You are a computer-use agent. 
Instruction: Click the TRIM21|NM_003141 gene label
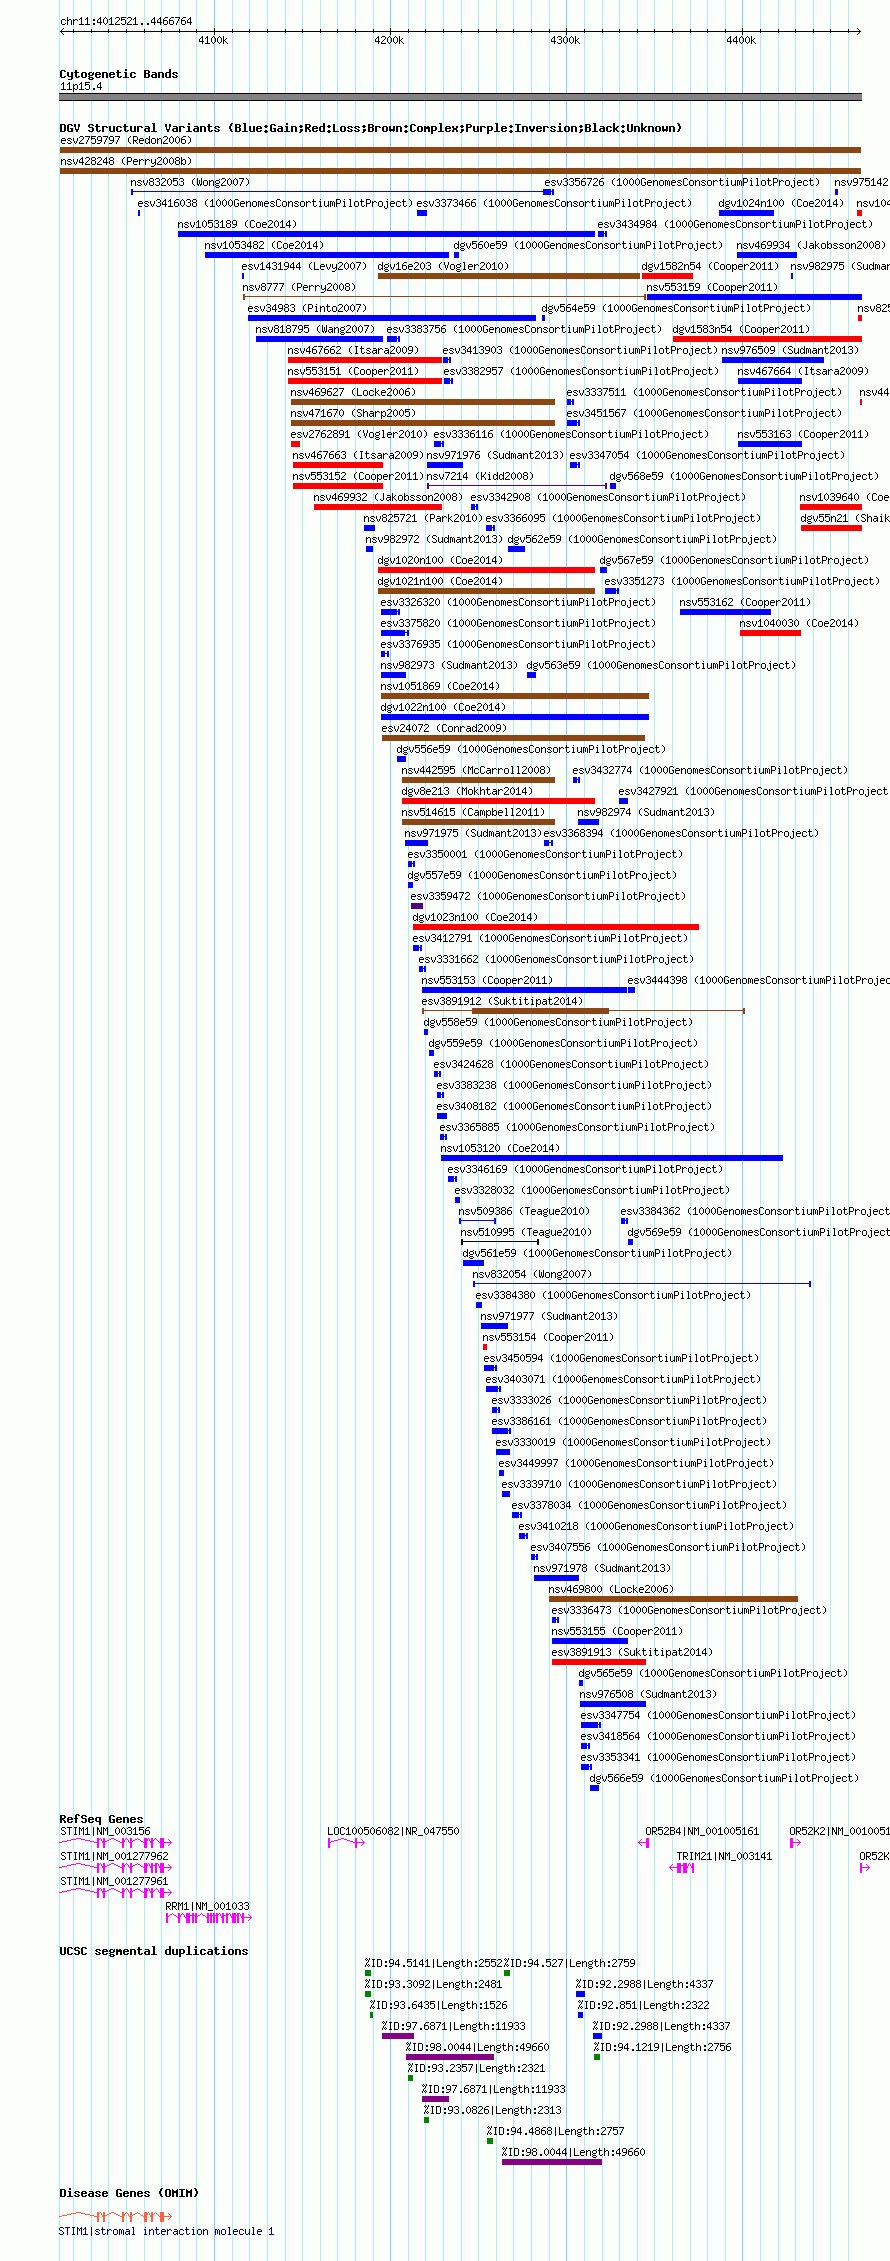(724, 1856)
